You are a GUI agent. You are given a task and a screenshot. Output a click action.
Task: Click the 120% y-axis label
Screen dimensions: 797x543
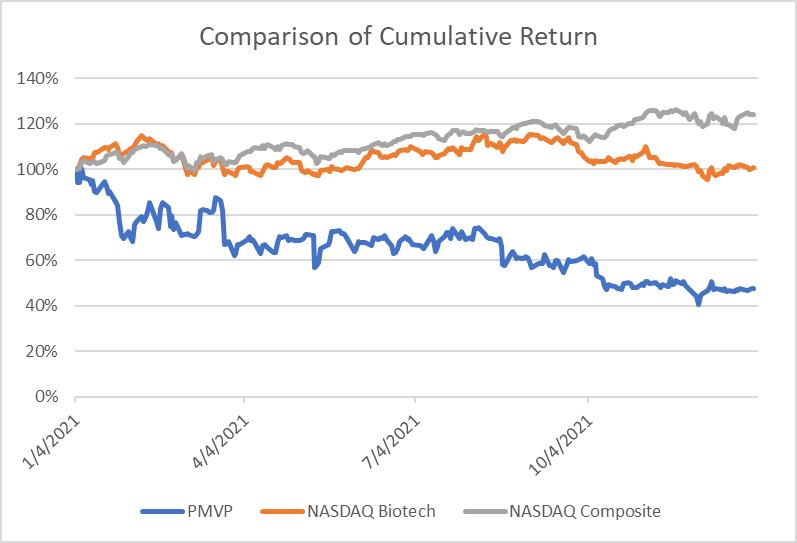pos(38,124)
